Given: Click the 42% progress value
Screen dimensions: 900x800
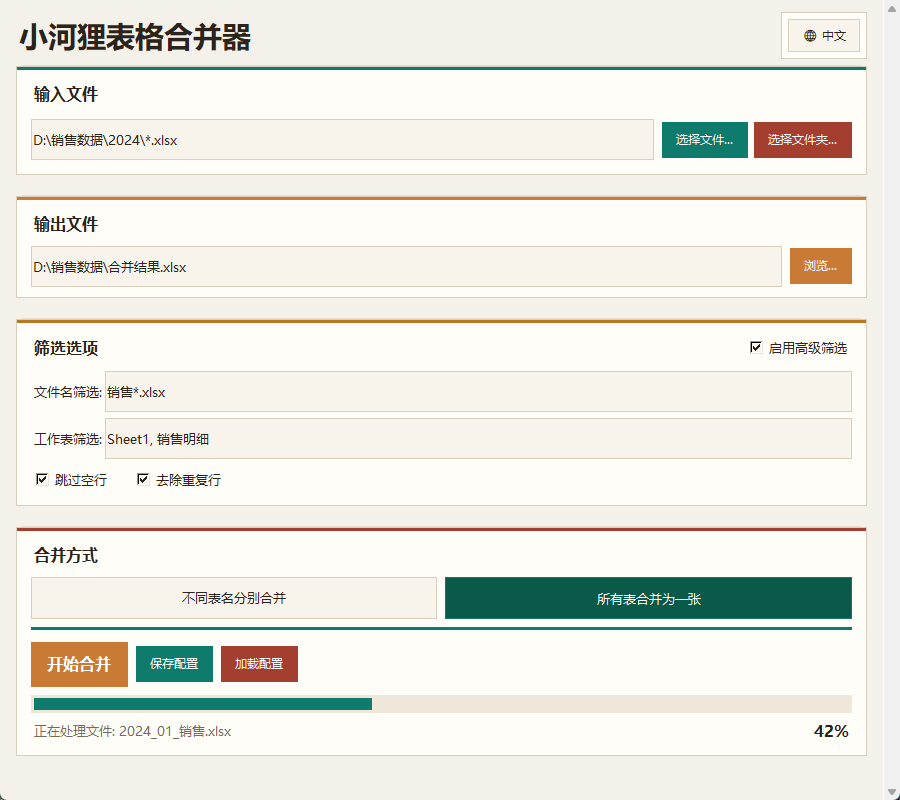Looking at the screenshot, I should [831, 731].
